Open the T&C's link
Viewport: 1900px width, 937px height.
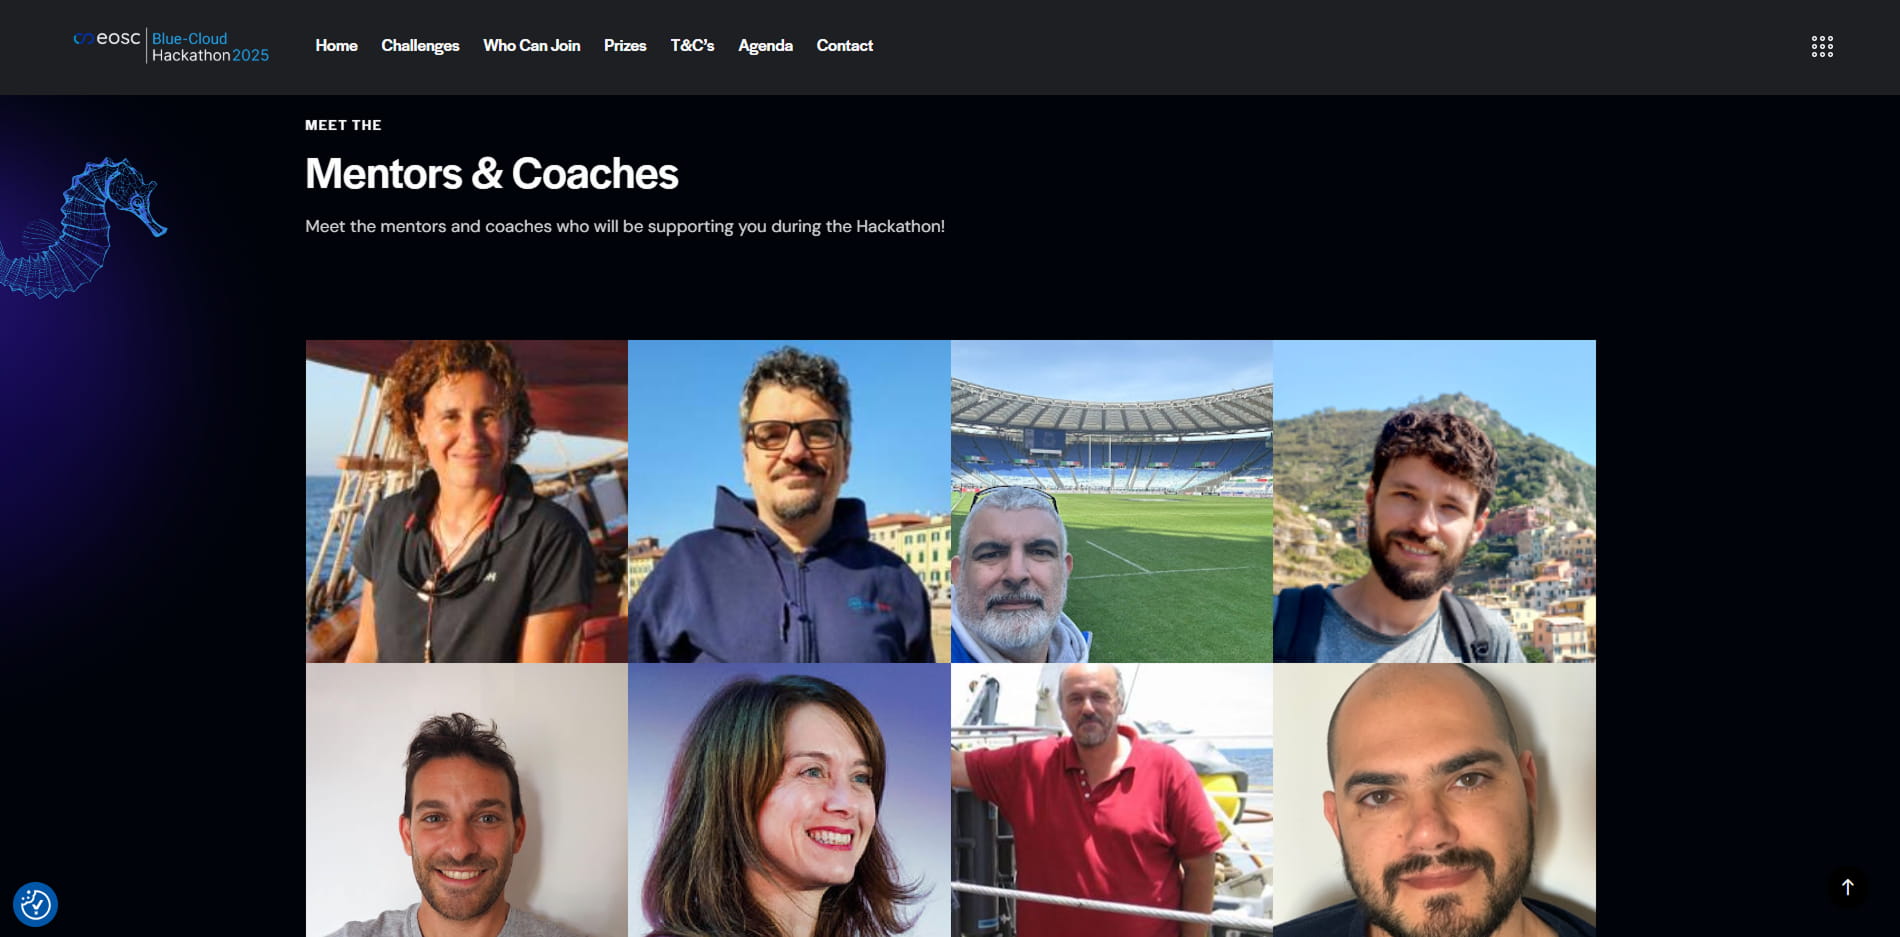tap(692, 46)
